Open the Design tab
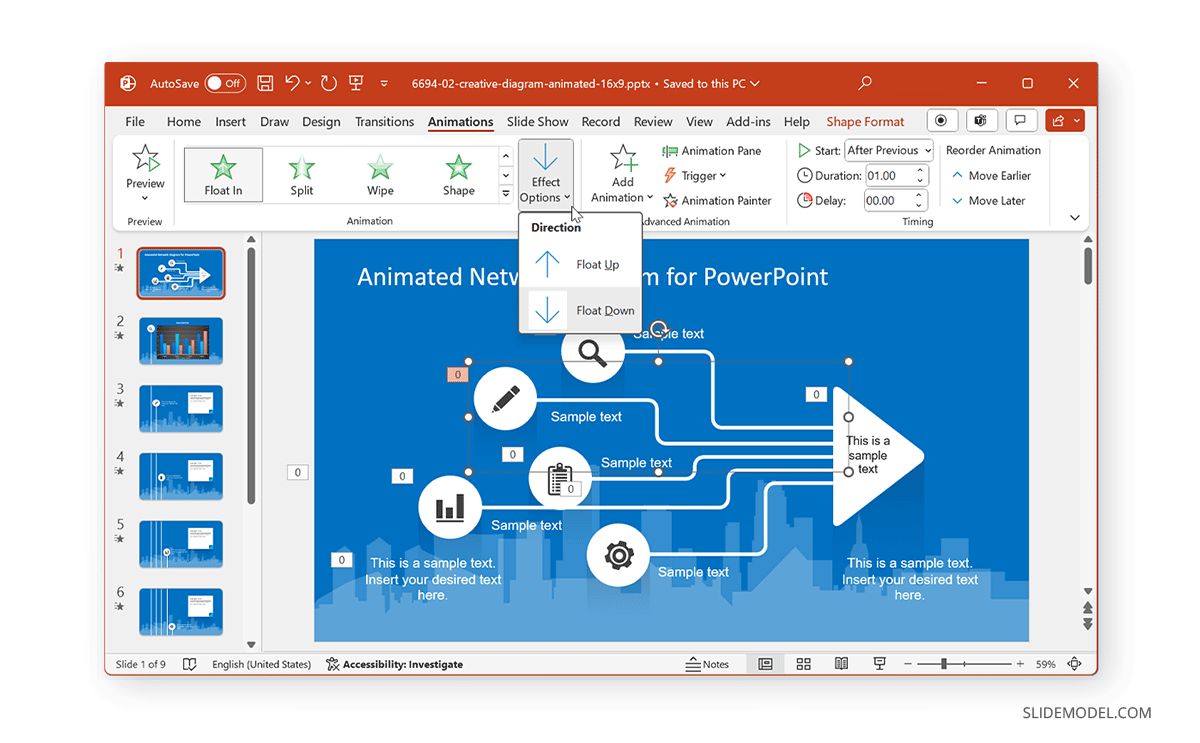1200x743 pixels. (321, 122)
